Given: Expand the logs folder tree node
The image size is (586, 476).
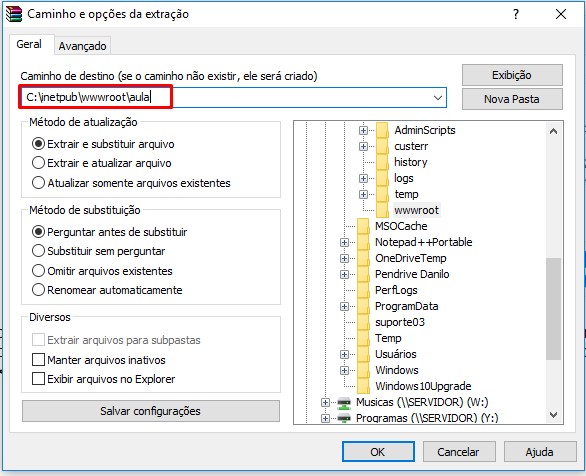Looking at the screenshot, I should (363, 178).
